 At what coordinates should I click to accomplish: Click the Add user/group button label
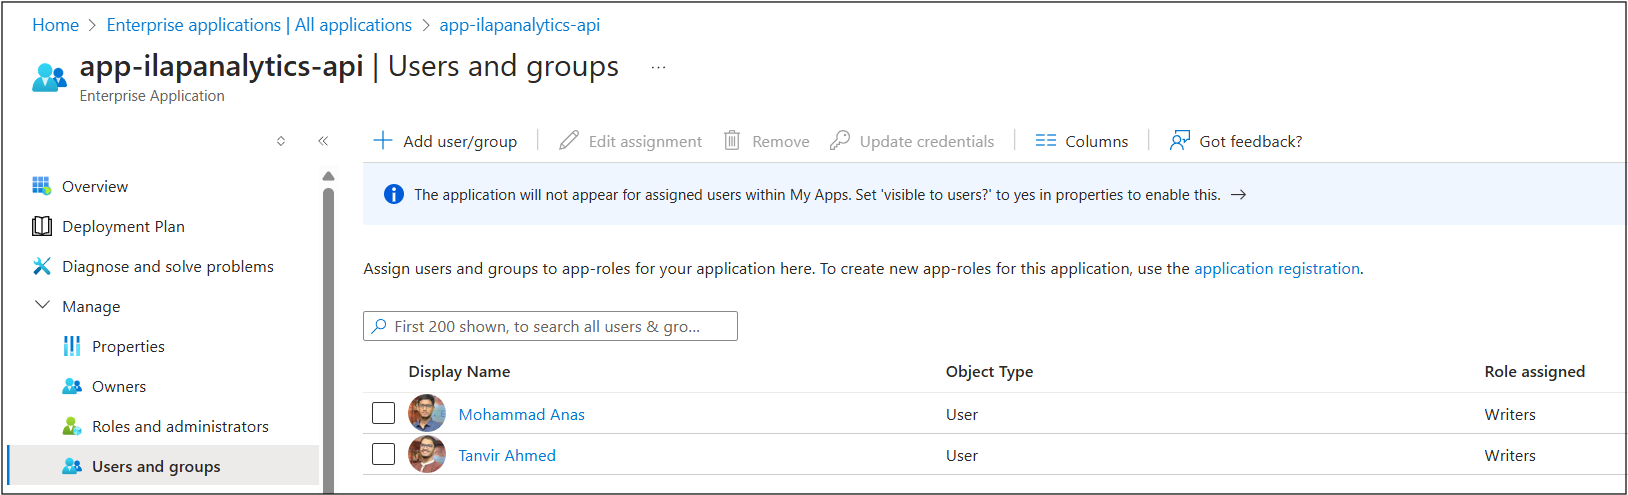coord(460,141)
